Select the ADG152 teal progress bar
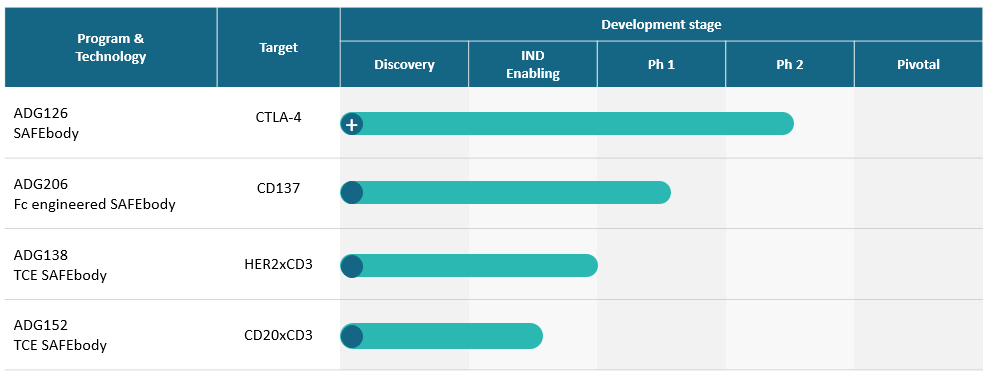 [x=441, y=336]
